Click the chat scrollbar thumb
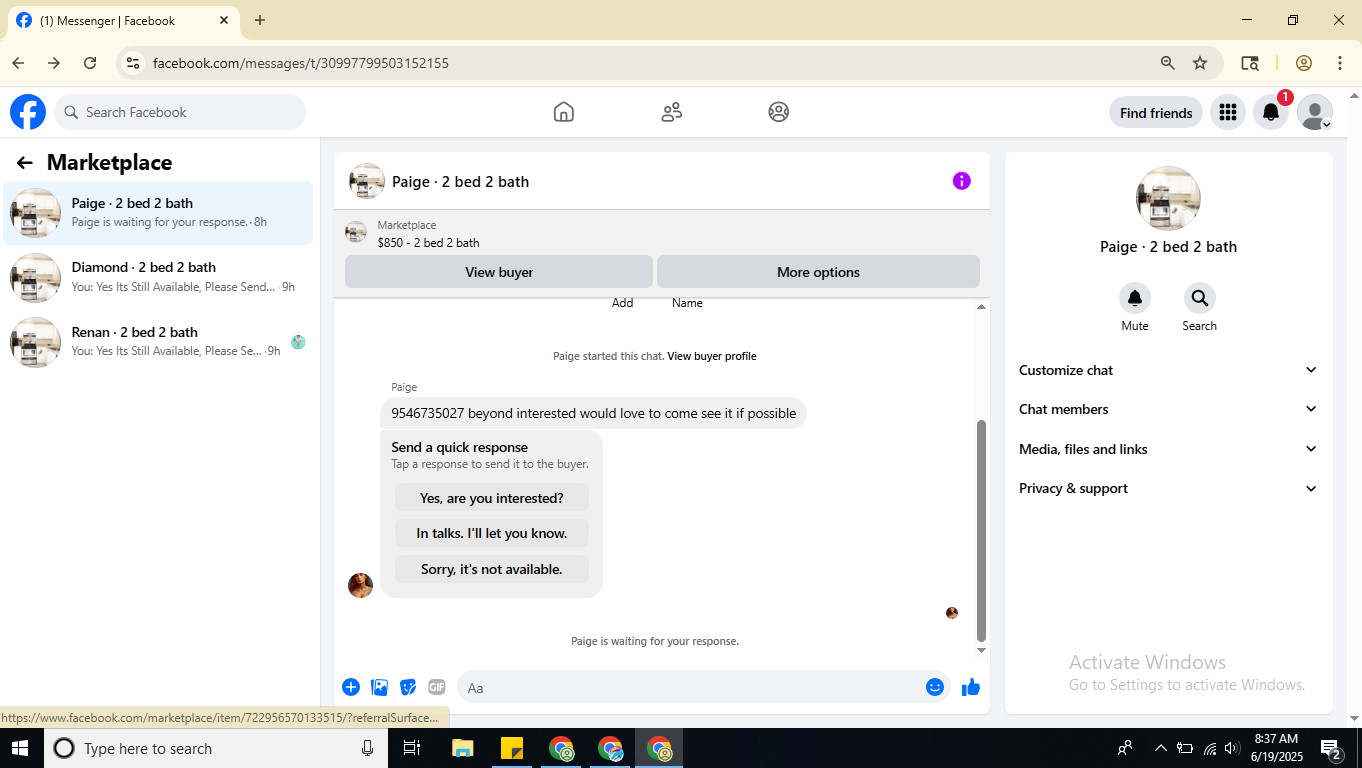This screenshot has height=768, width=1362. pos(981,530)
